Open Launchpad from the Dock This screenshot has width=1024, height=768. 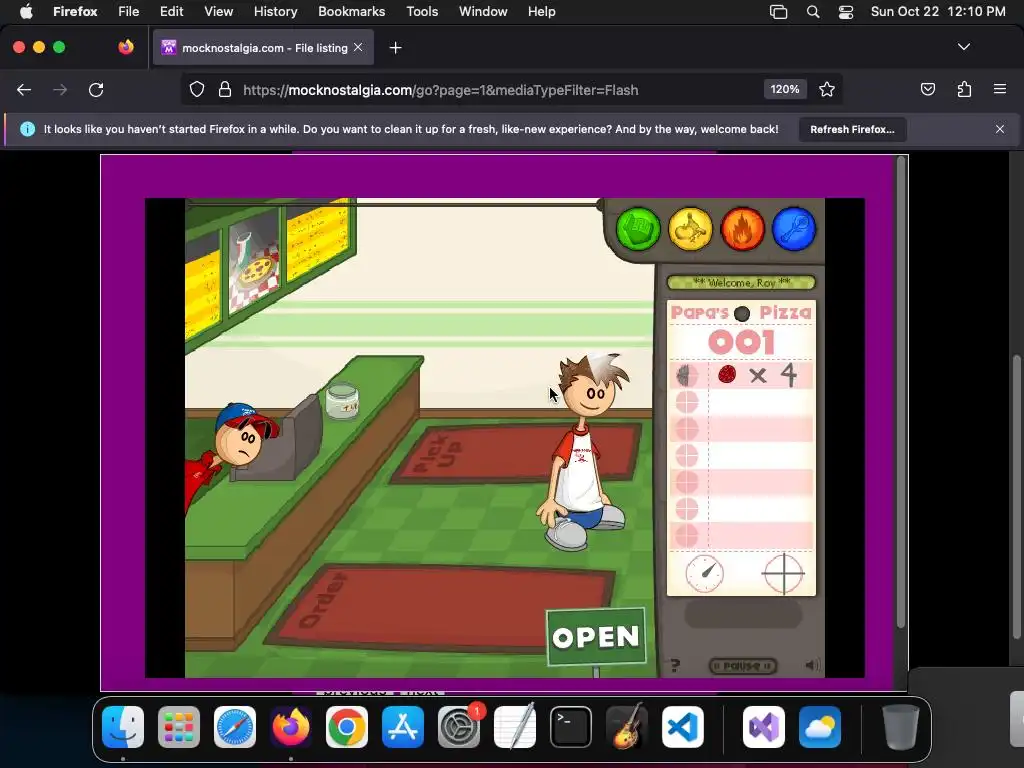(179, 727)
